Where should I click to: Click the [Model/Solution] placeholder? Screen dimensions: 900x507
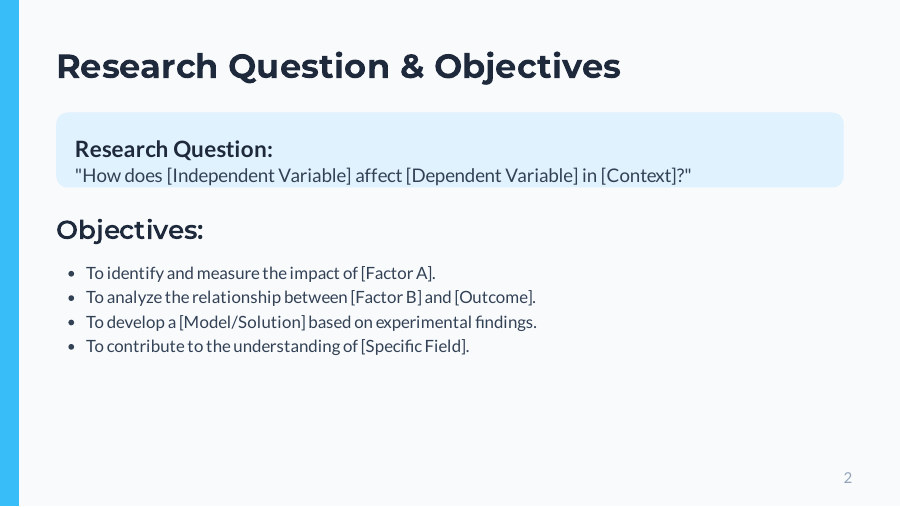[242, 322]
